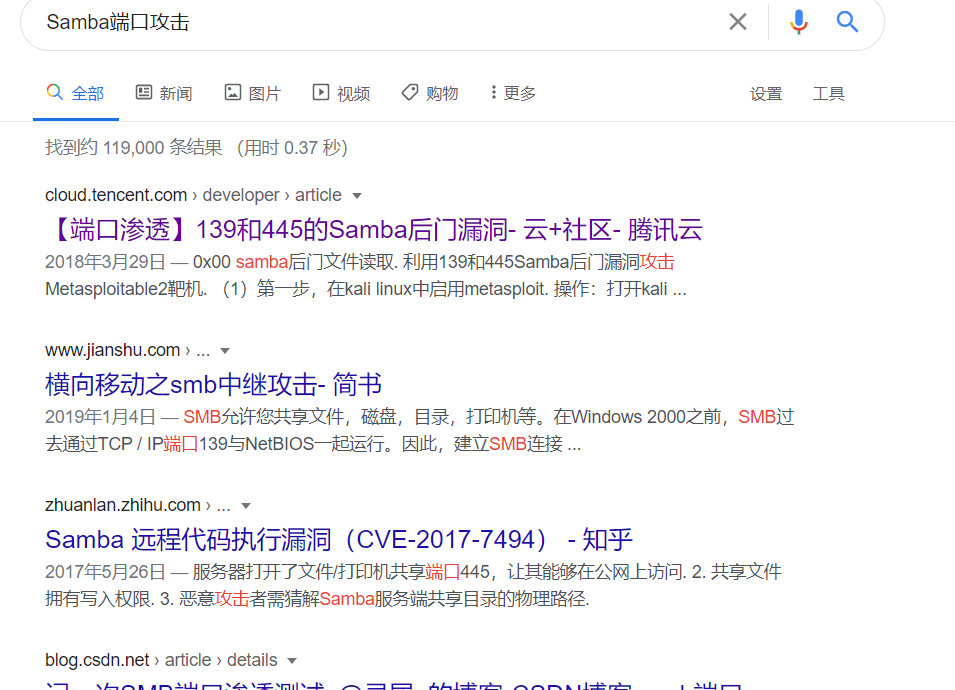The image size is (955, 690).
Task: Expand dropdown arrow next to blog.csdn.net
Action: pyautogui.click(x=292, y=661)
